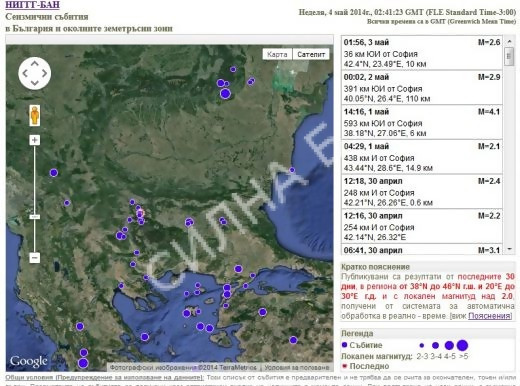Select the 01:56, 3 май M=2.6 event
This screenshot has width=520, height=386.
(x=422, y=53)
